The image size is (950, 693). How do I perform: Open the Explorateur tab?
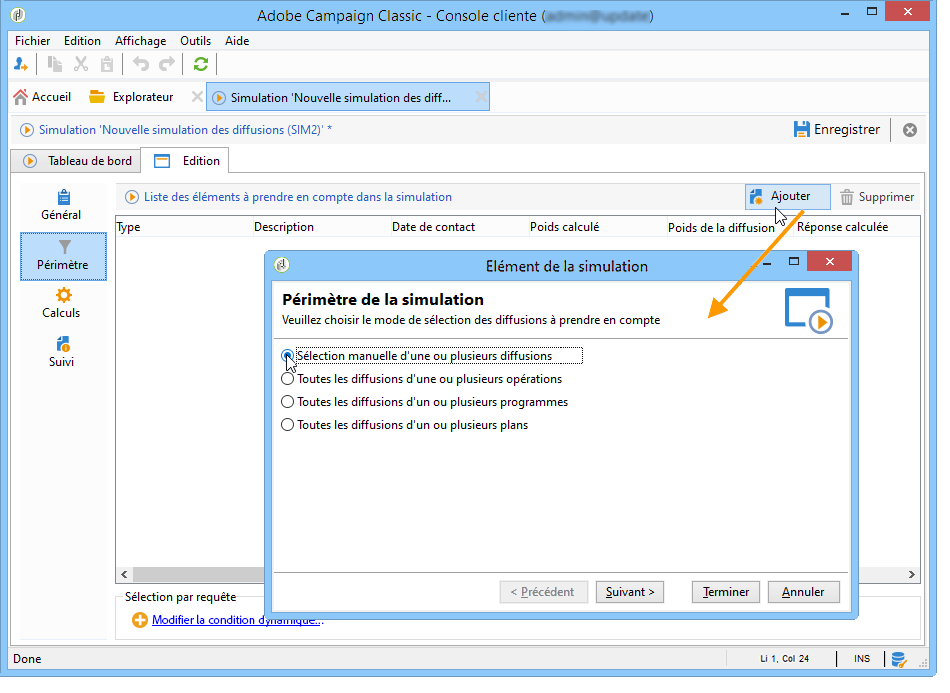pyautogui.click(x=131, y=97)
